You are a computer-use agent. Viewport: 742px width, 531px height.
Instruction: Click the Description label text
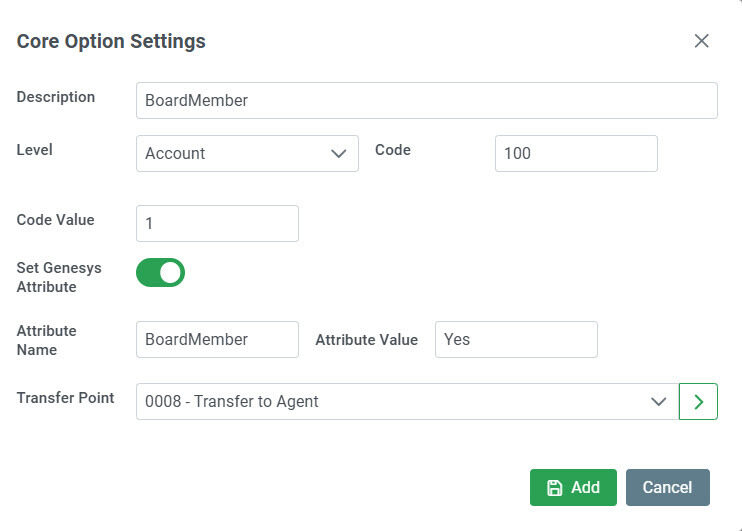[x=56, y=97]
